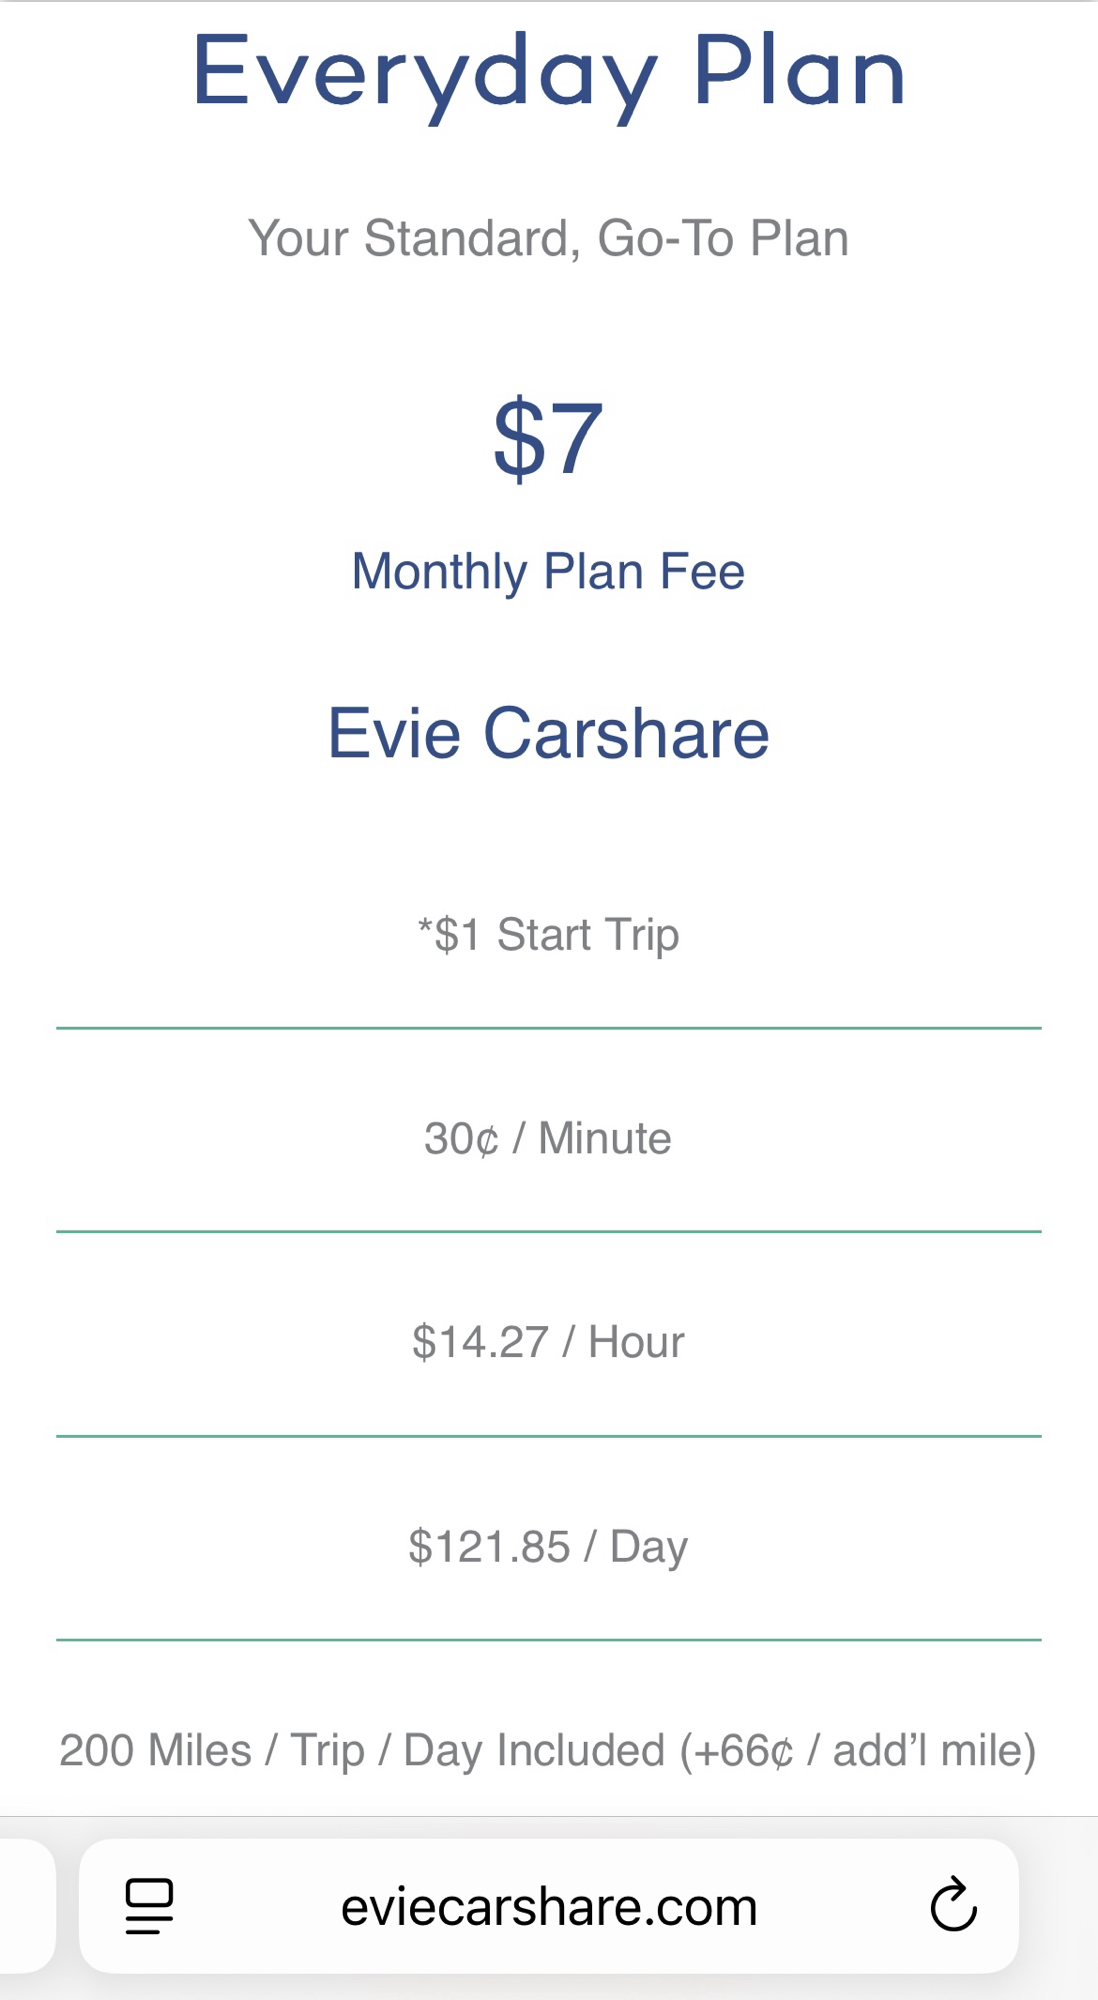Tap the $7 price figure
This screenshot has height=2000, width=1098.
click(548, 438)
